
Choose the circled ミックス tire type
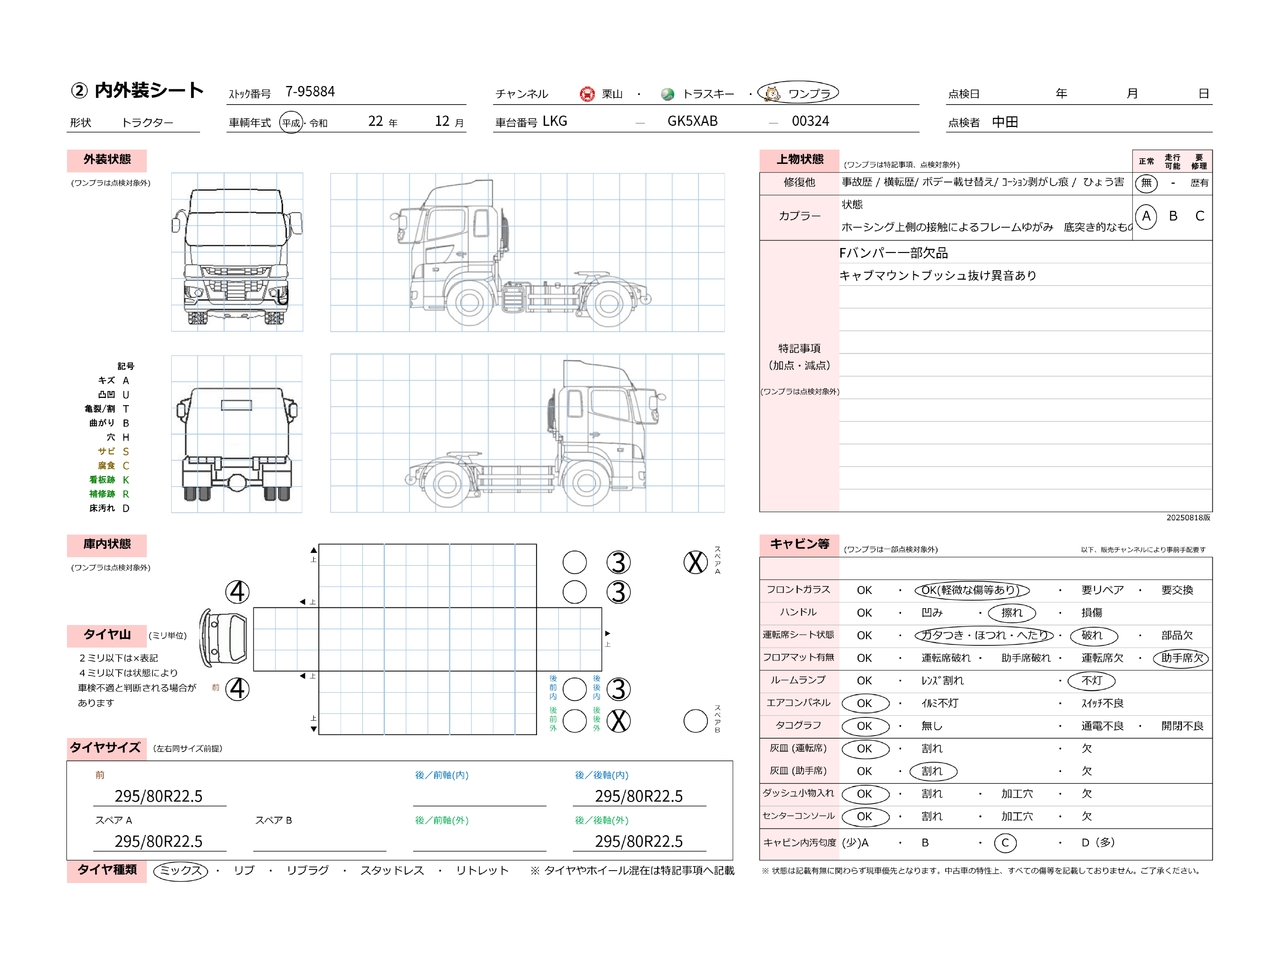(181, 871)
